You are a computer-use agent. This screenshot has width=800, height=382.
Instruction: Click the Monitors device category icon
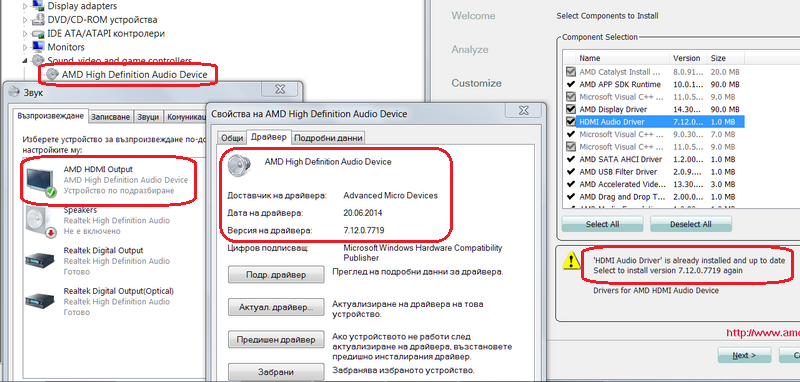coord(38,47)
